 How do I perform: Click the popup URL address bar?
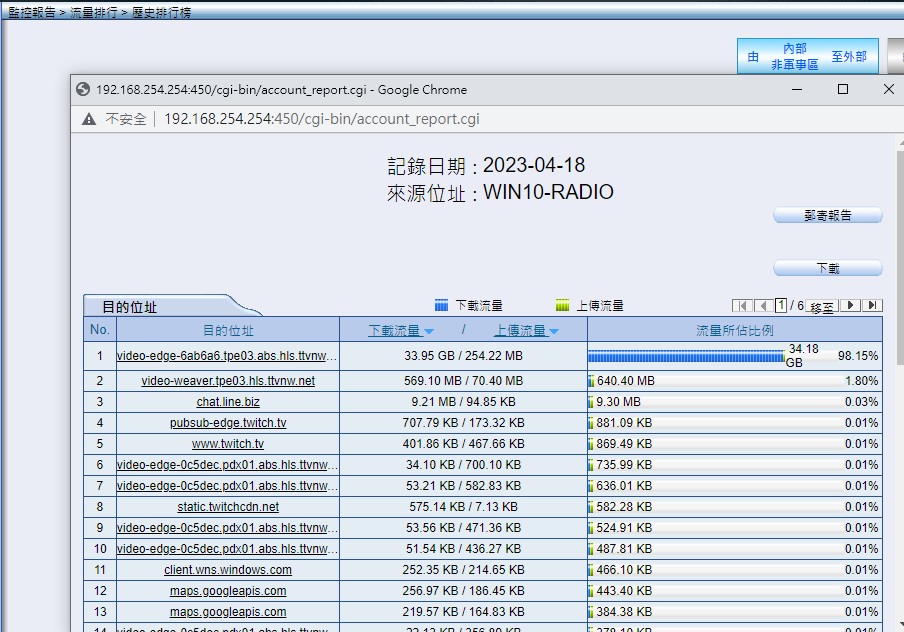point(321,119)
